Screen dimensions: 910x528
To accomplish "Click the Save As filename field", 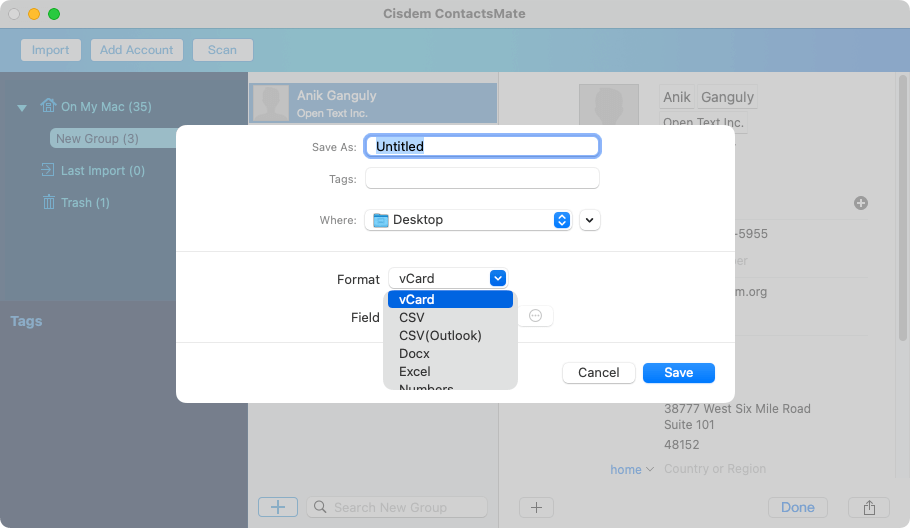I will (x=482, y=146).
